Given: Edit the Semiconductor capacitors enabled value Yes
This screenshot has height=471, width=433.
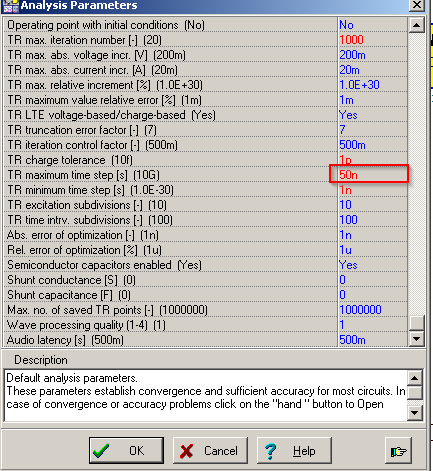Looking at the screenshot, I should coord(372,265).
